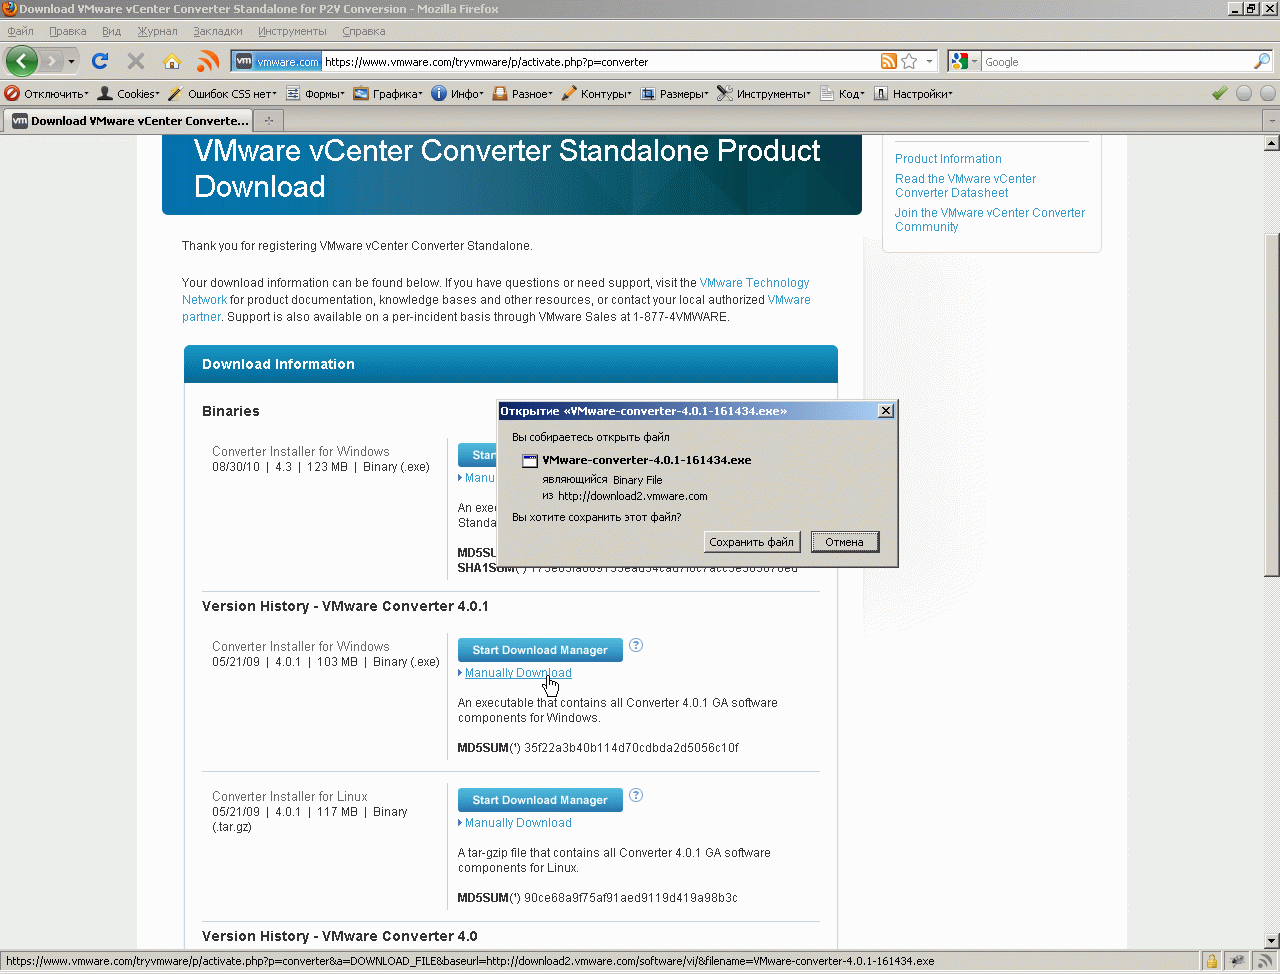Screen dimensions: 1280x974
Task: Click the padlock security icon in status bar
Action: point(1212,962)
